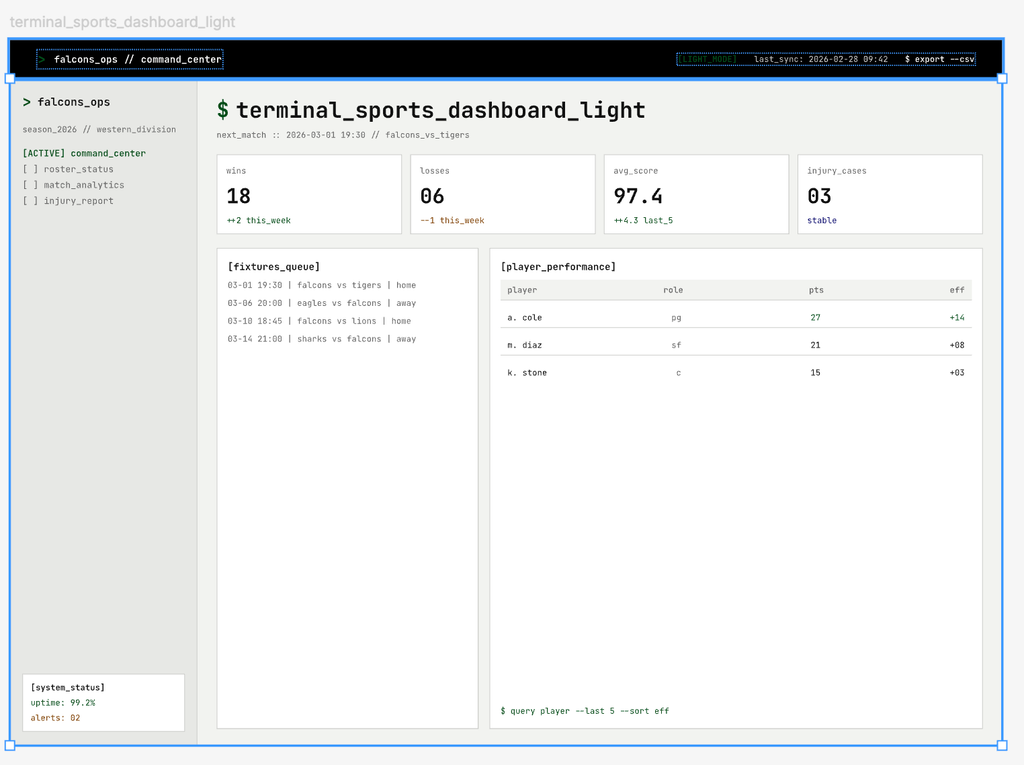
Task: Sort table by the eff column header
Action: click(957, 290)
